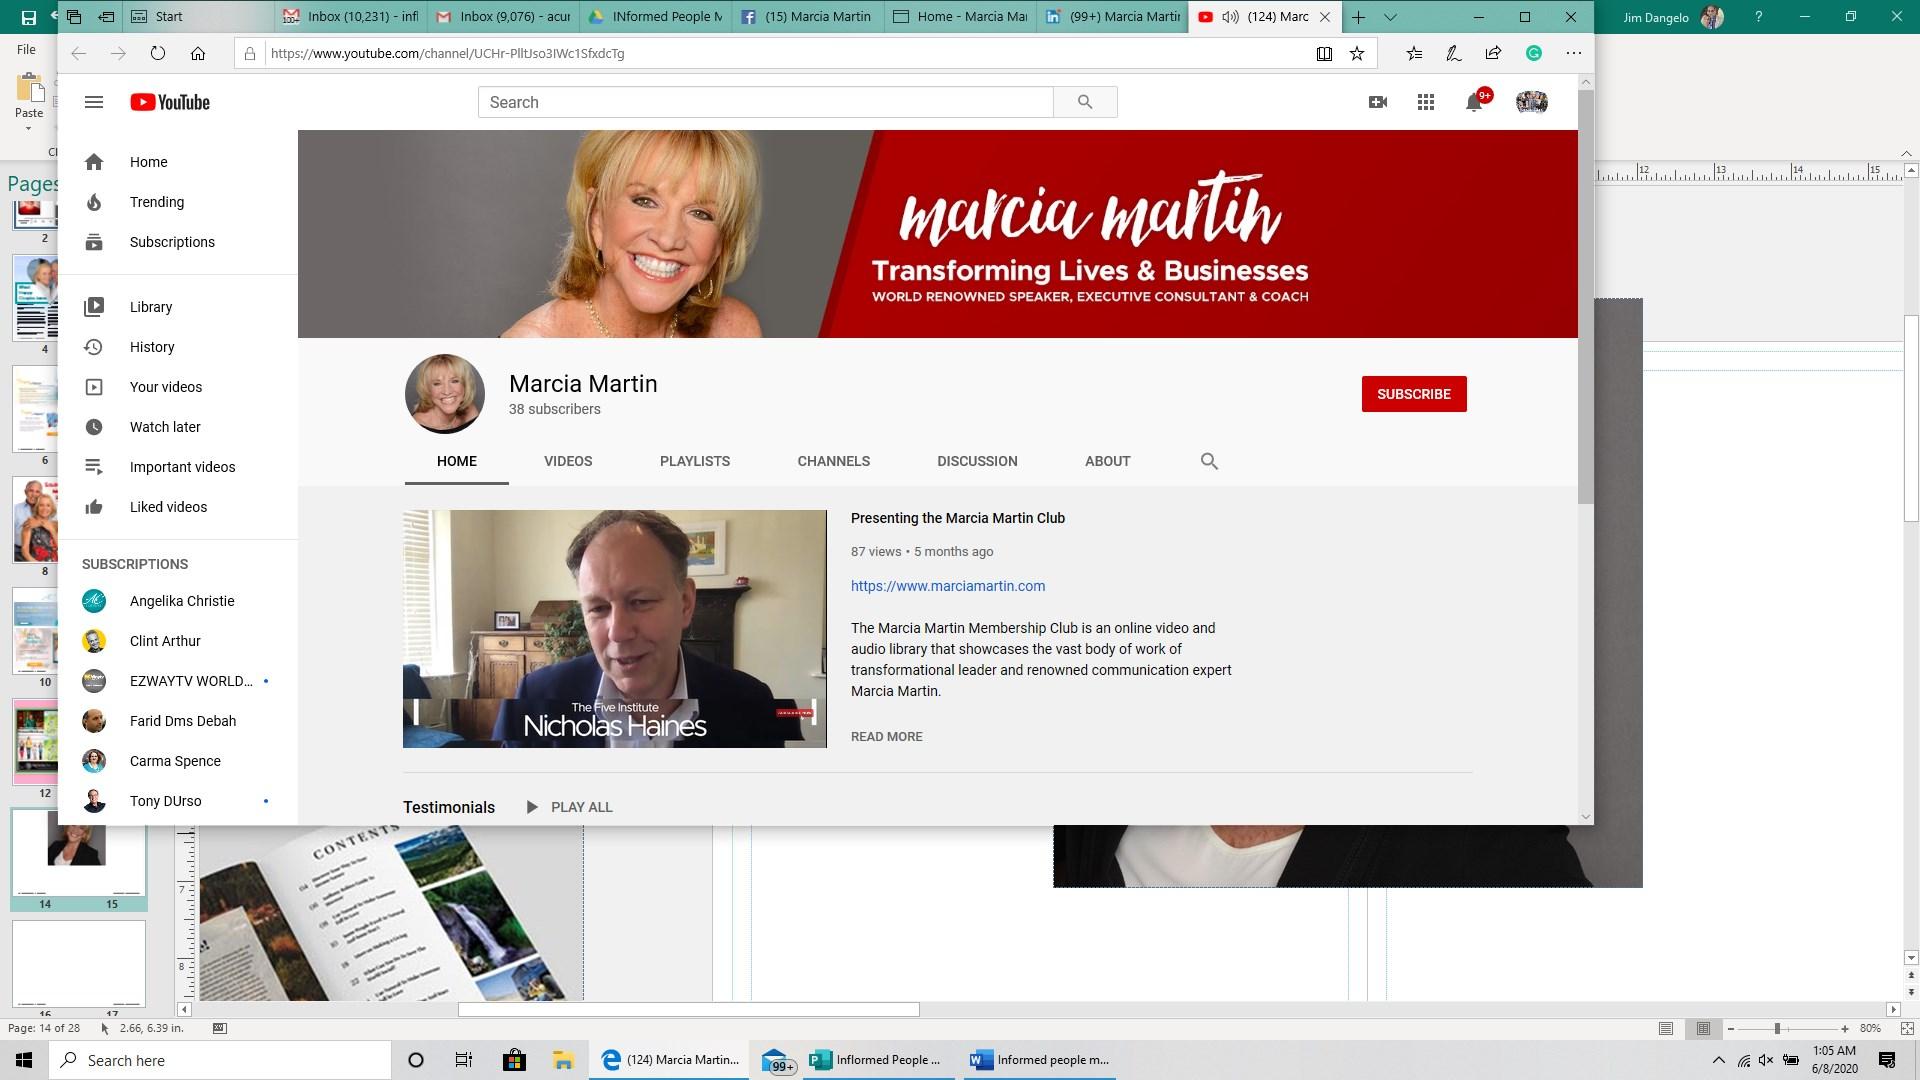Open a new browser tab with plus
Screen dimensions: 1920x1080
(1358, 17)
